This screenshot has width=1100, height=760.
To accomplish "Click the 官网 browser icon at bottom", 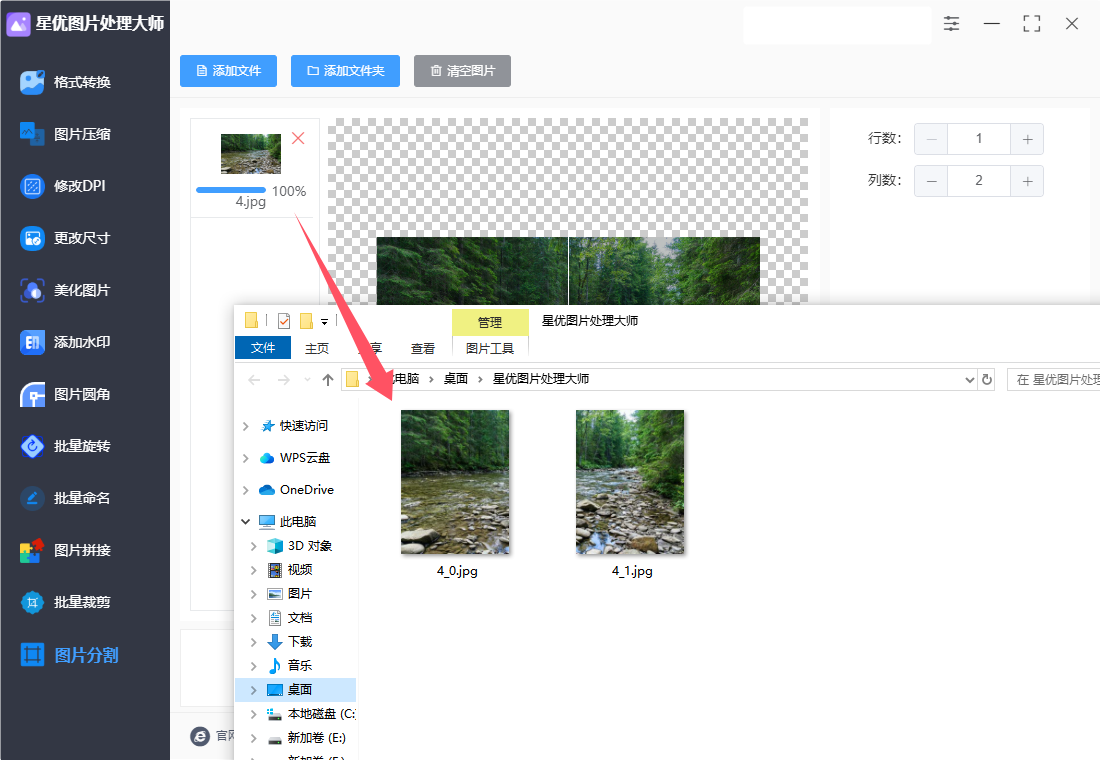I will point(200,736).
